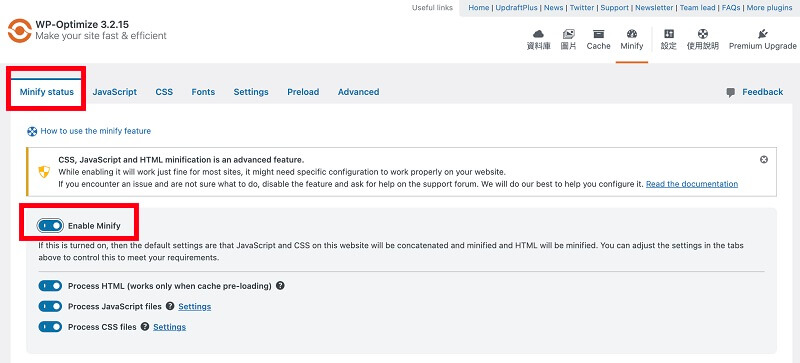Toggle Process JavaScript files switch
The width and height of the screenshot is (800, 363).
(x=50, y=306)
